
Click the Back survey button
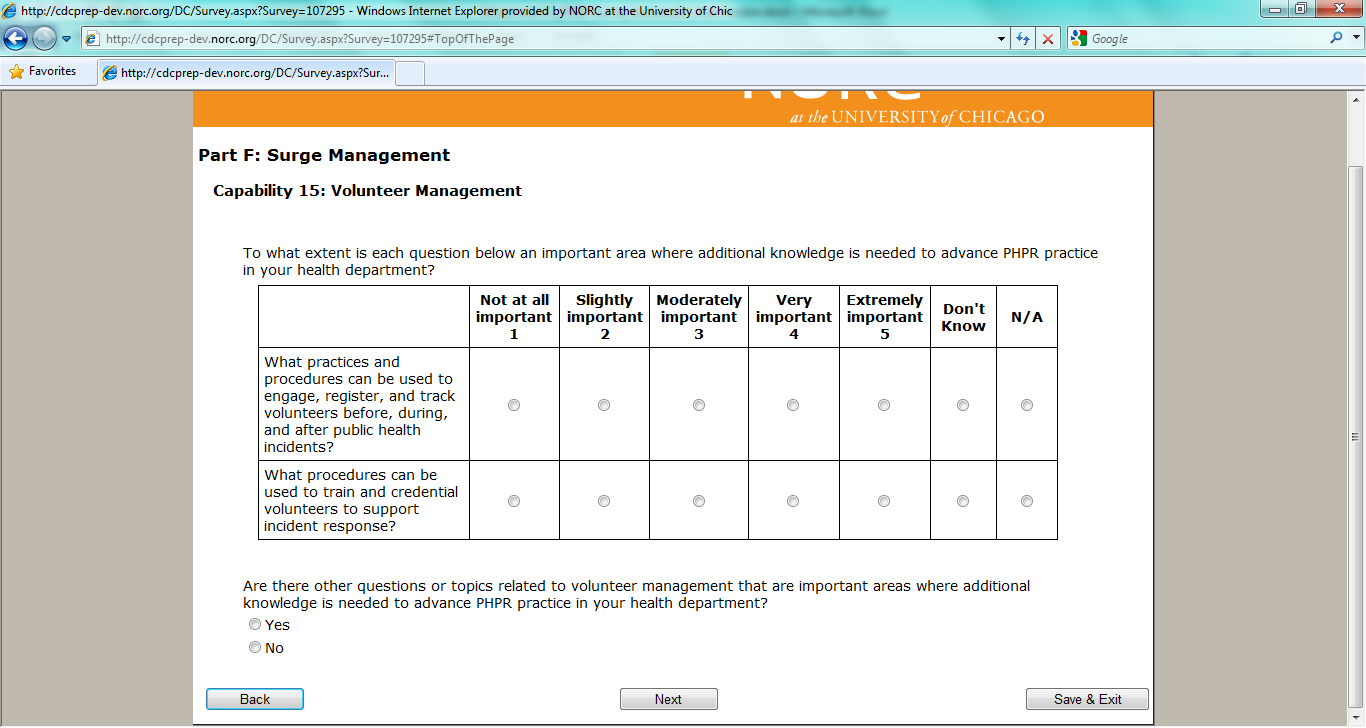click(255, 699)
